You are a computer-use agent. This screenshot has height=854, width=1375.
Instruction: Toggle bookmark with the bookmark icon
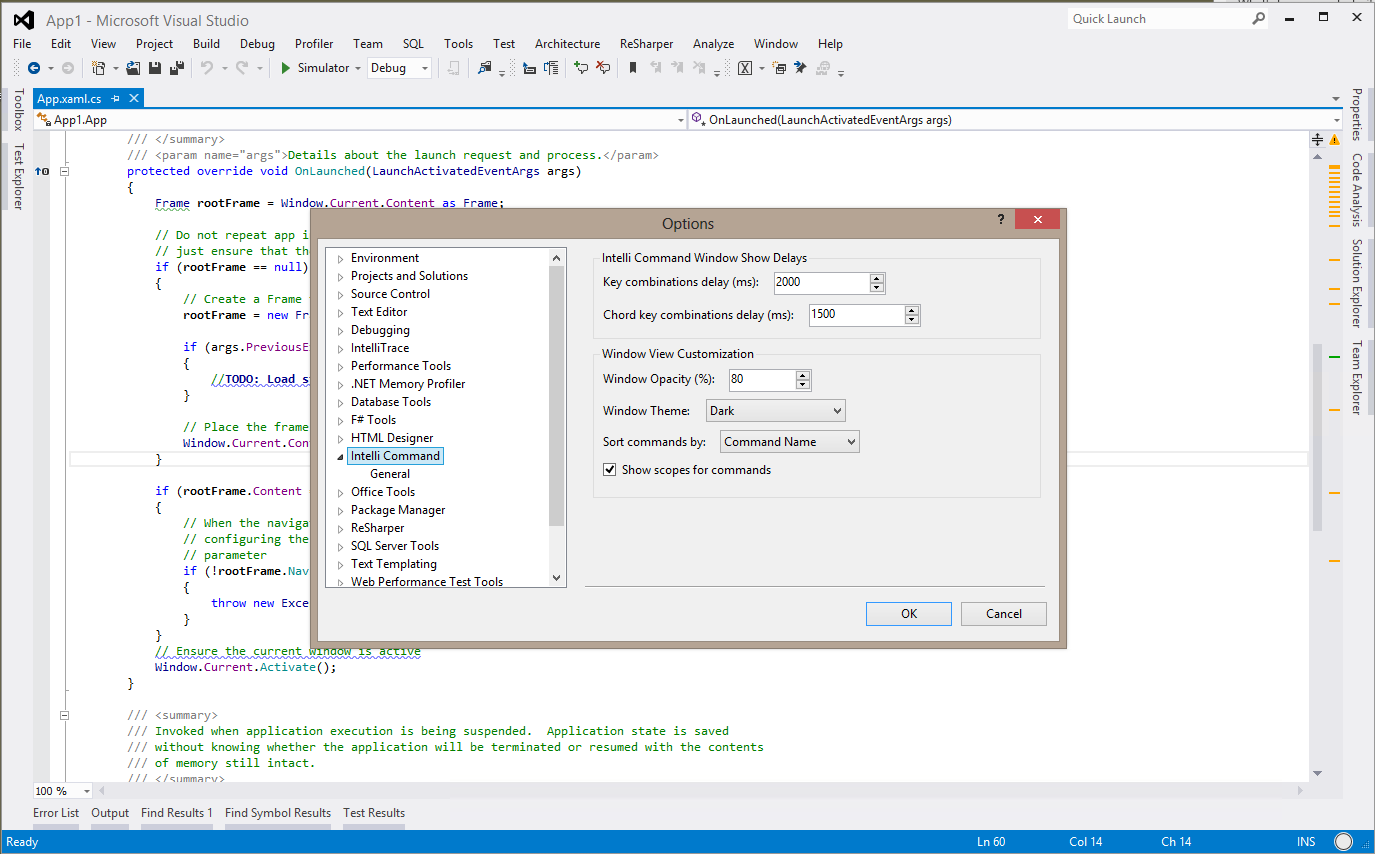click(x=633, y=68)
